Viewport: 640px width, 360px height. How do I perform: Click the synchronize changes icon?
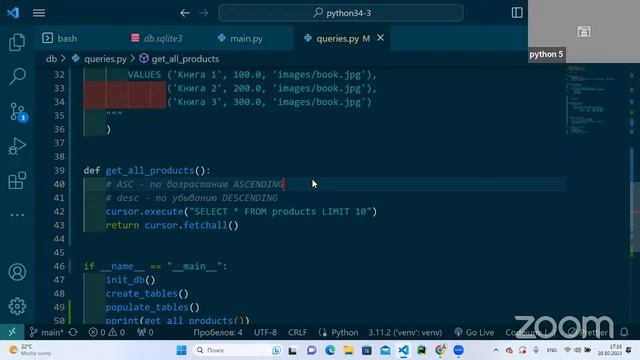pos(73,332)
